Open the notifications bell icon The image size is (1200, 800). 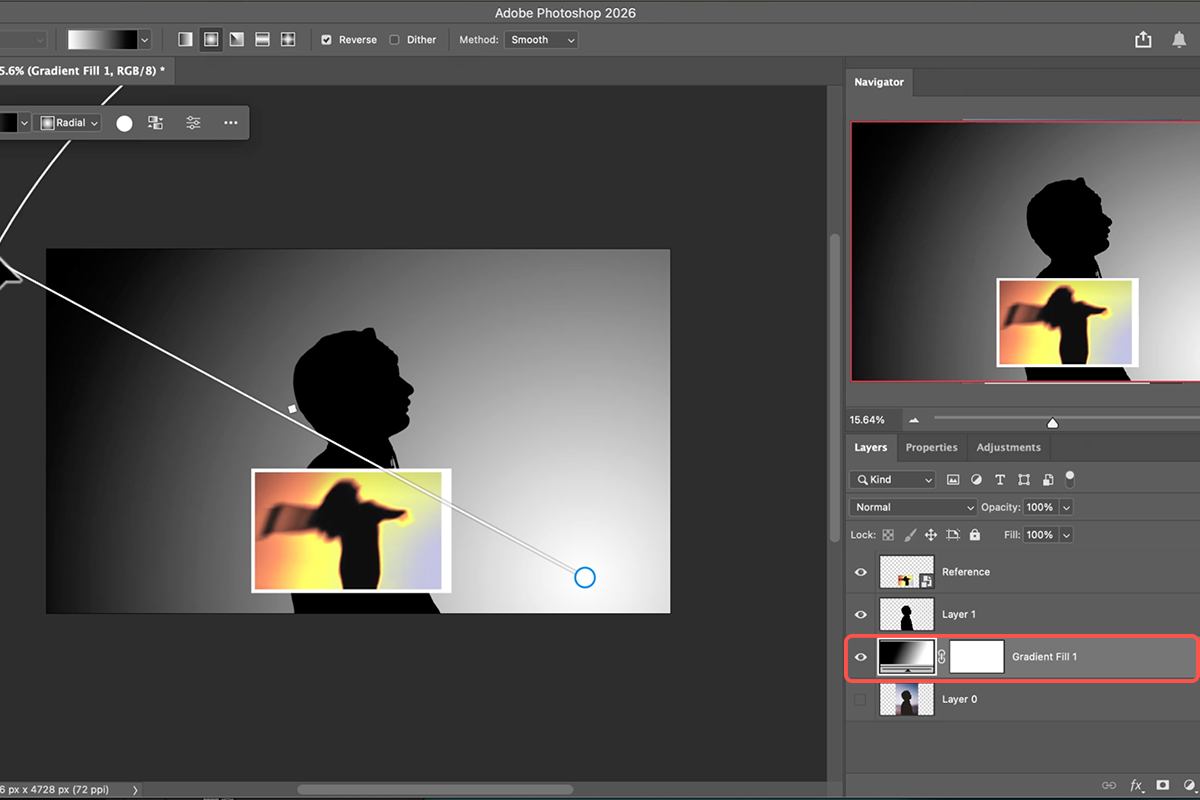tap(1180, 40)
